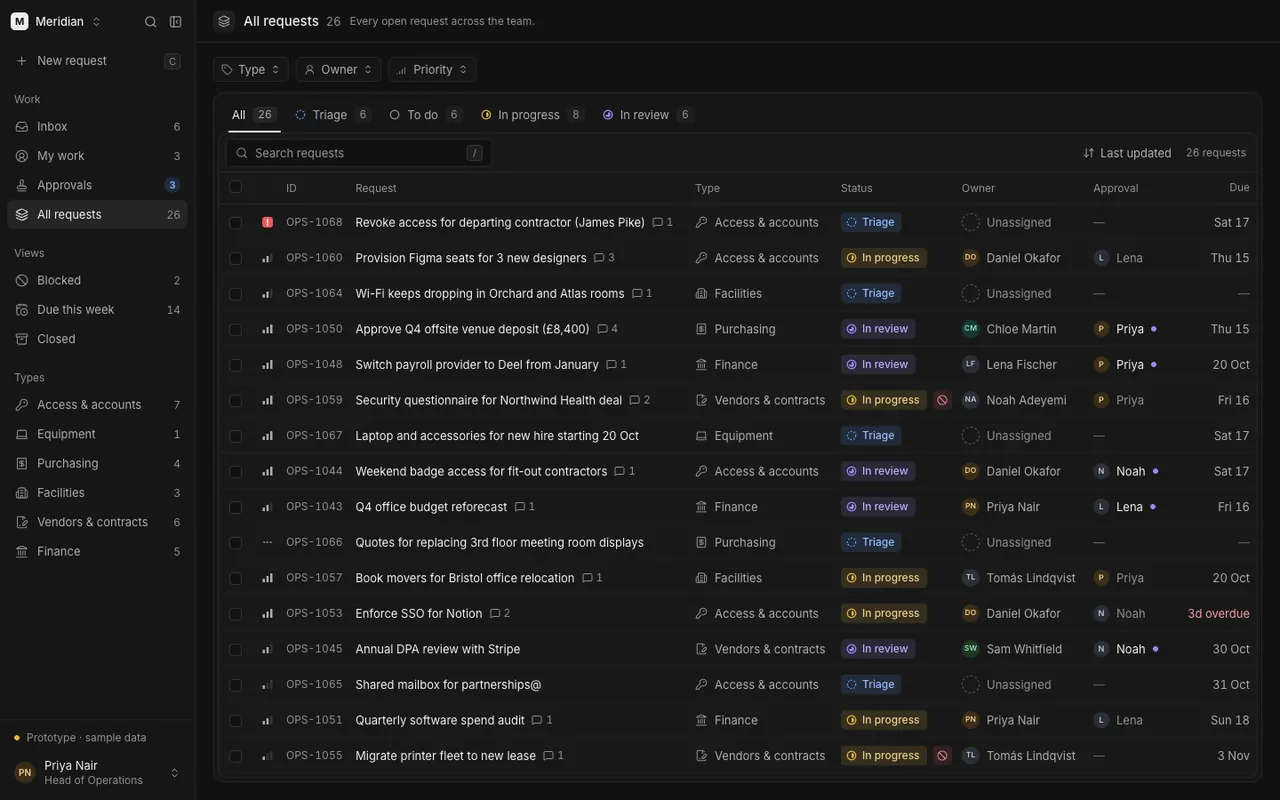Open In progress status pill on OPS-1060

click(884, 258)
